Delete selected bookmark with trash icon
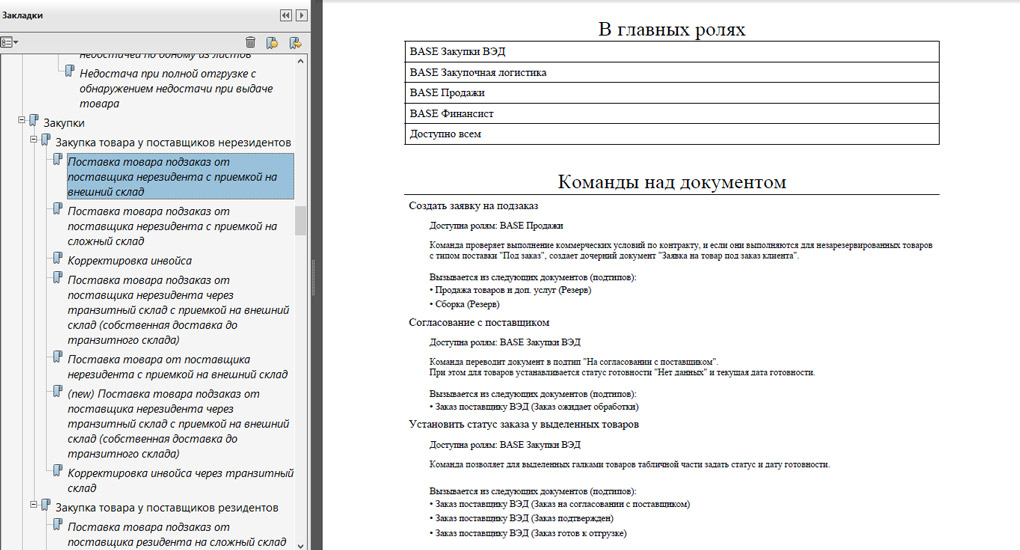The height and width of the screenshot is (550, 1020). (250, 42)
